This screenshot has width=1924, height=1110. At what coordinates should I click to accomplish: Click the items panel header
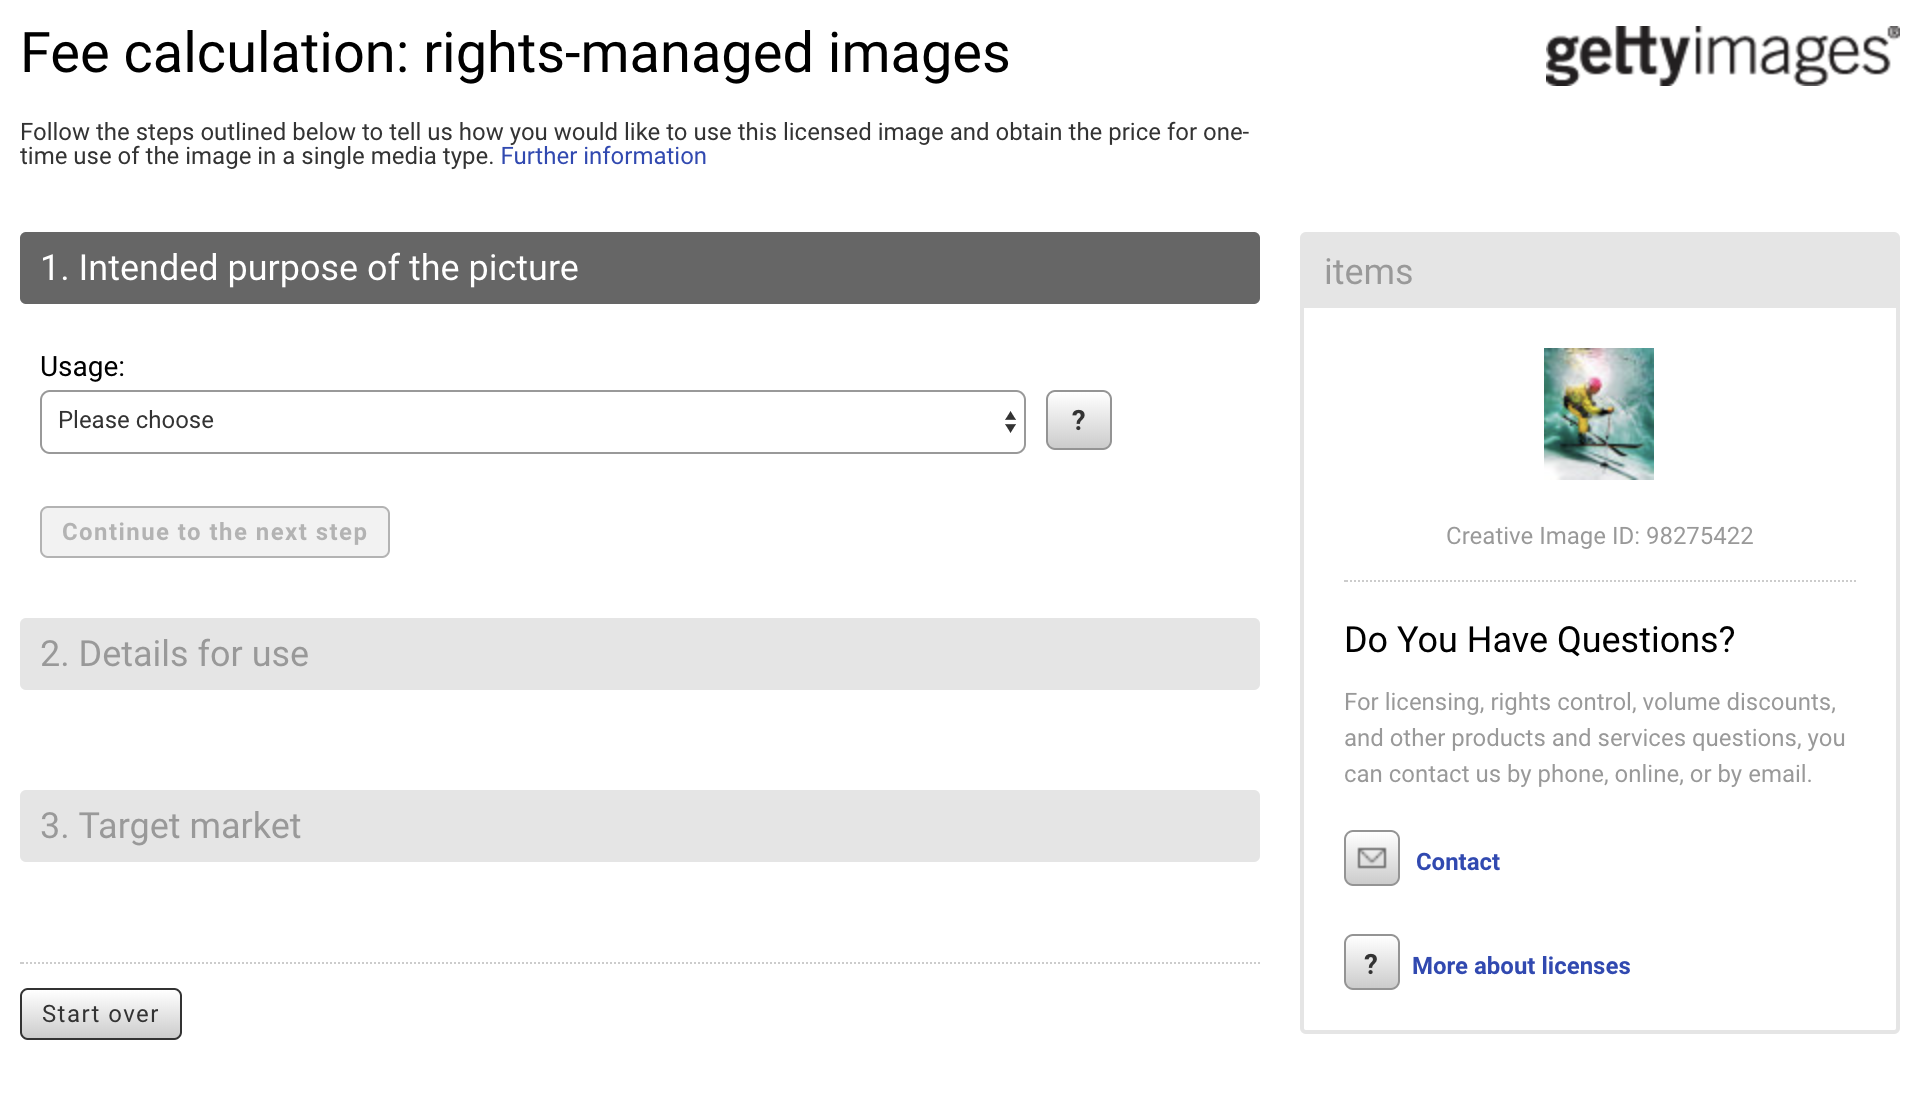pyautogui.click(x=1599, y=271)
